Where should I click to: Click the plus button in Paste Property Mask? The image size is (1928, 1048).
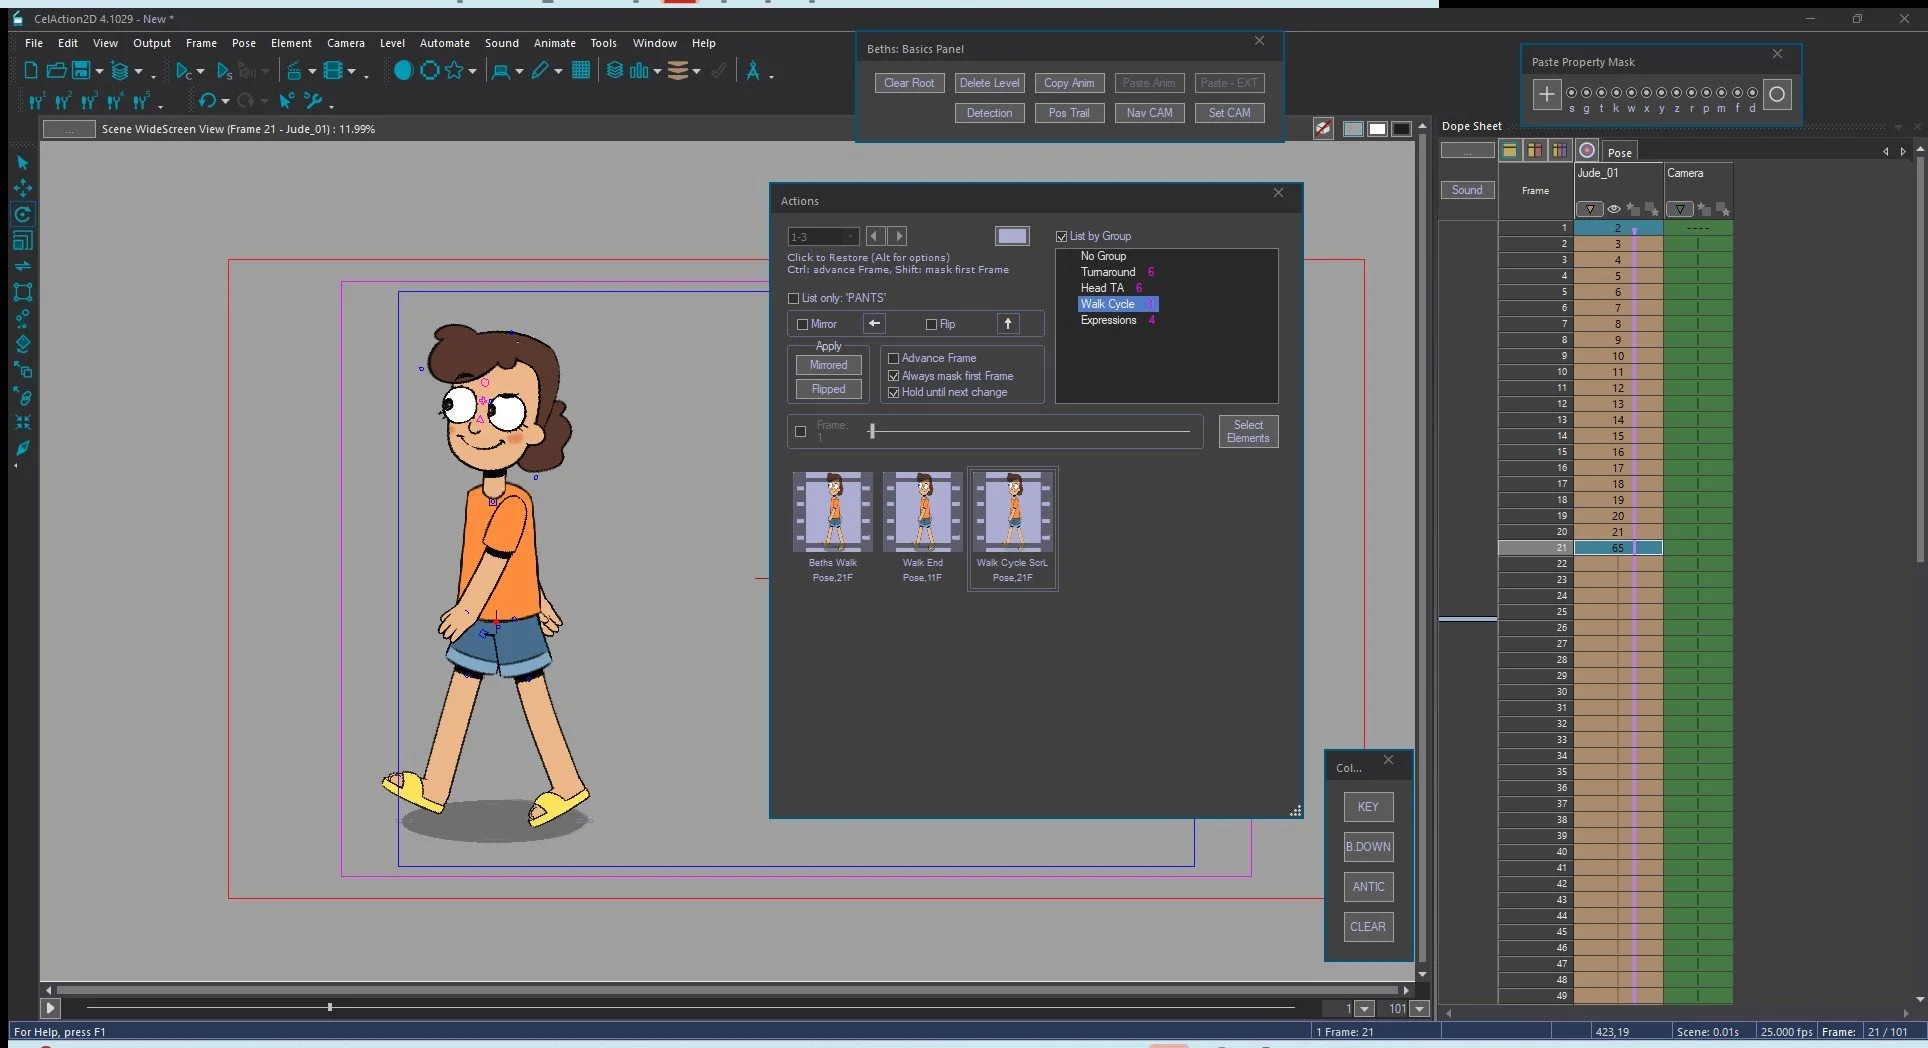click(1546, 94)
